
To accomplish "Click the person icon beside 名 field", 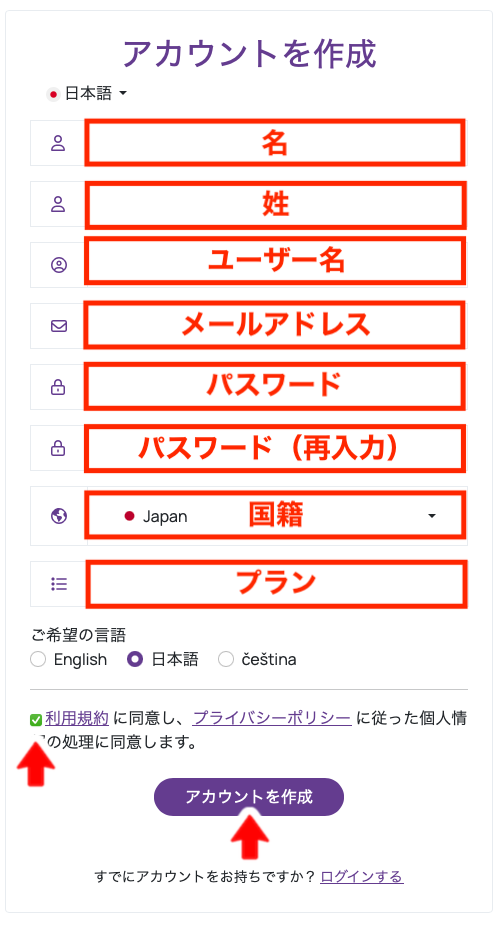I will click(x=58, y=143).
